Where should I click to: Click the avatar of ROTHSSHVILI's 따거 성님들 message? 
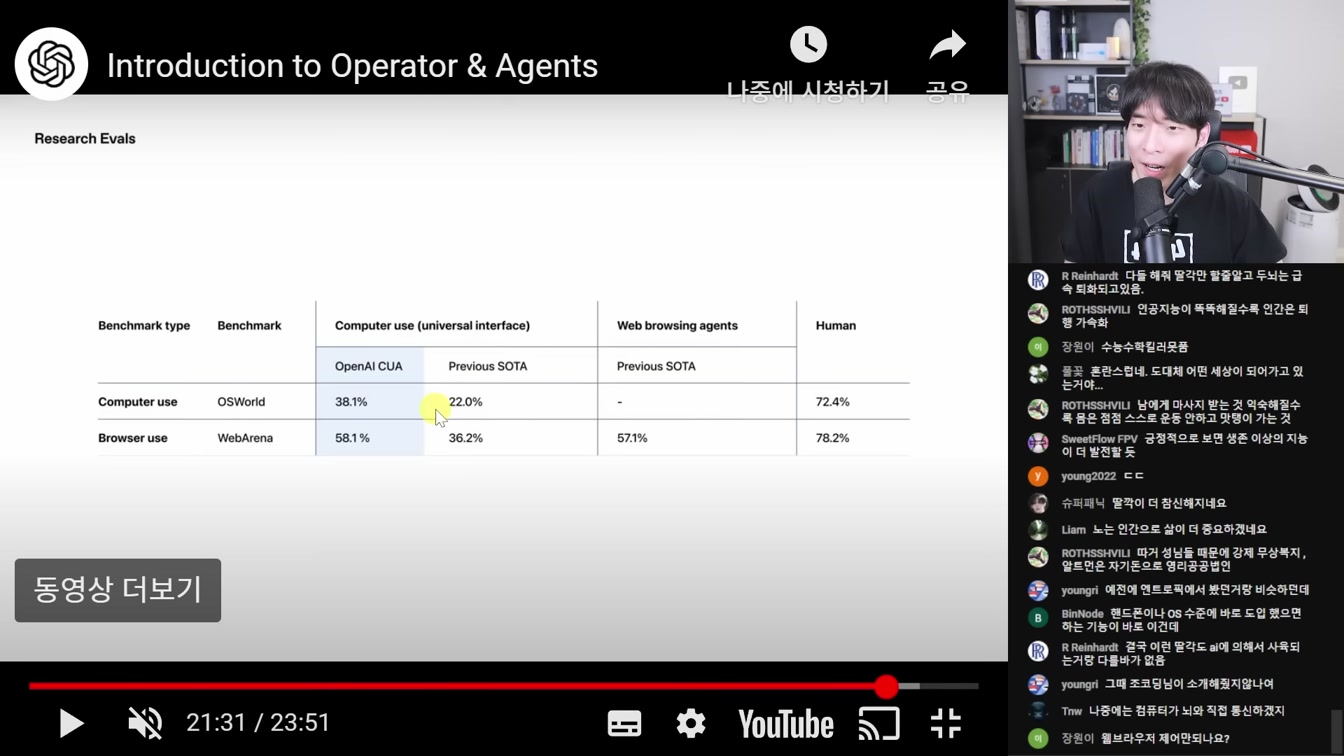click(1038, 556)
